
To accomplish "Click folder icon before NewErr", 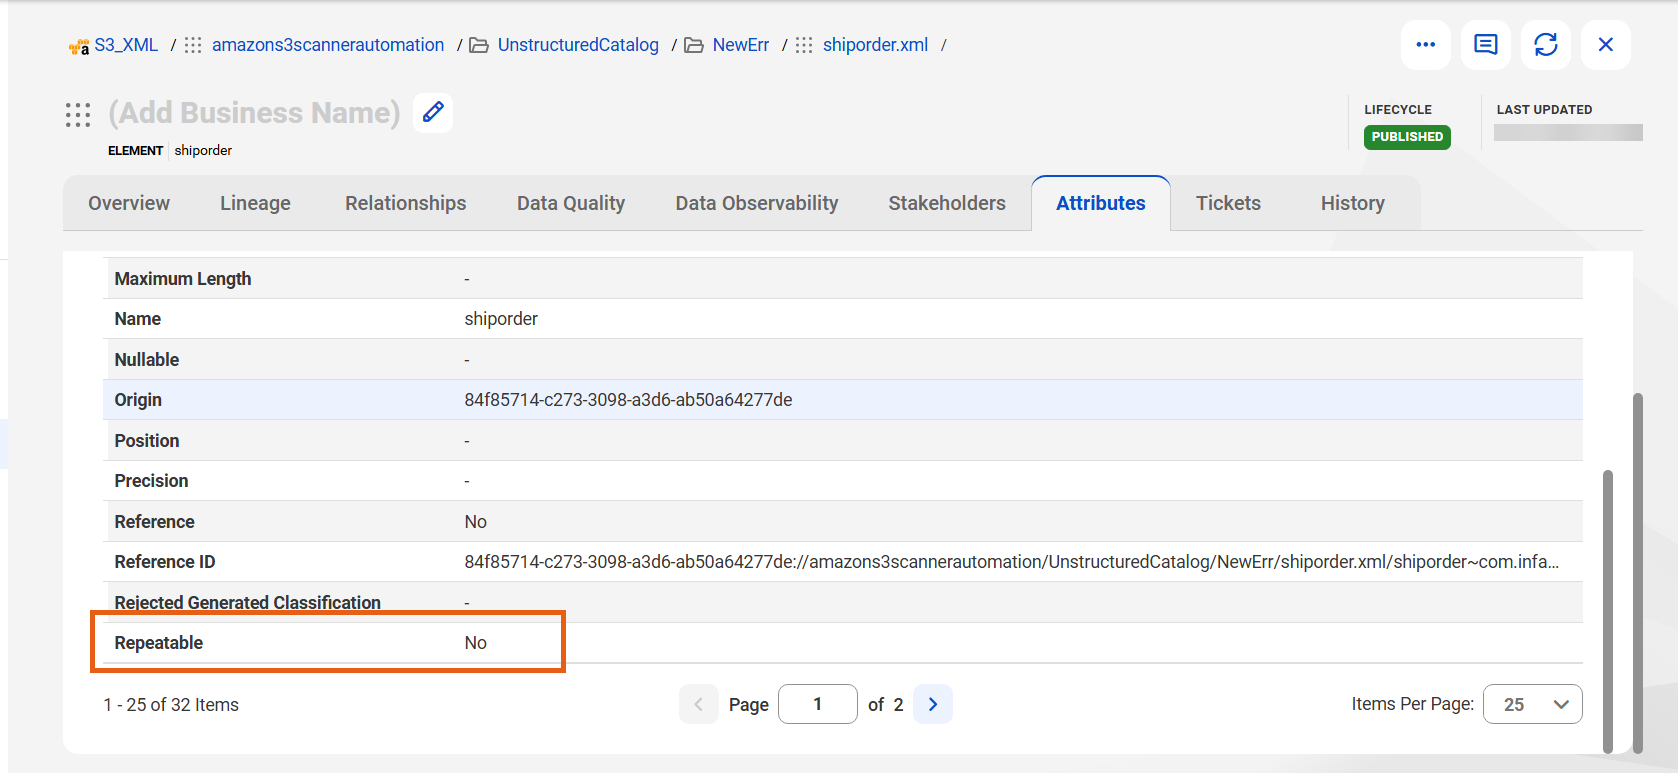I will (694, 45).
